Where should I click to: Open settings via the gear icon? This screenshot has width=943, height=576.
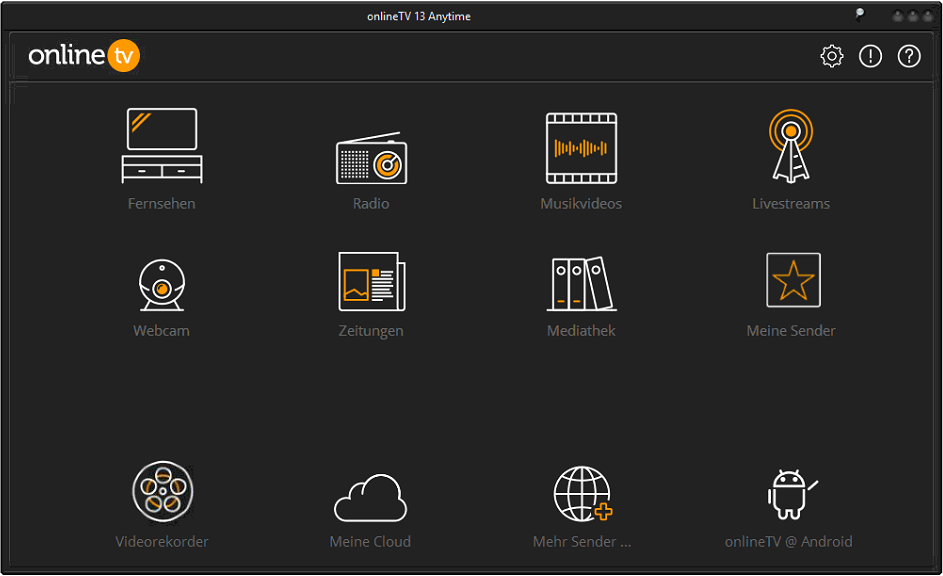pos(832,57)
